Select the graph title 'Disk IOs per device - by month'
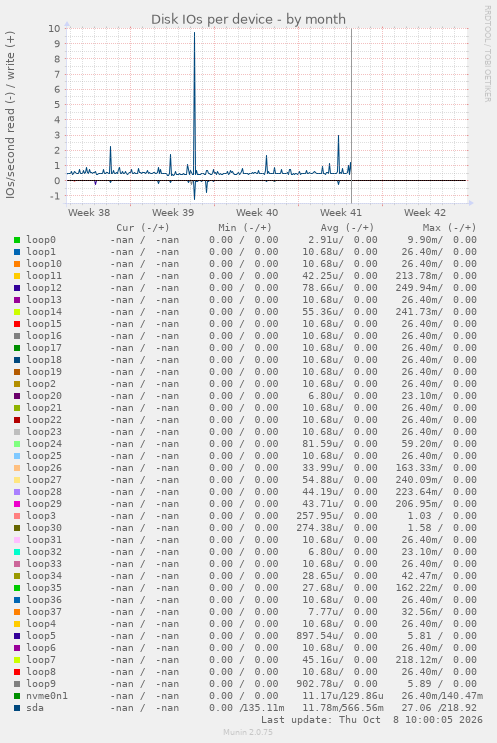Image resolution: width=497 pixels, height=743 pixels. click(248, 19)
